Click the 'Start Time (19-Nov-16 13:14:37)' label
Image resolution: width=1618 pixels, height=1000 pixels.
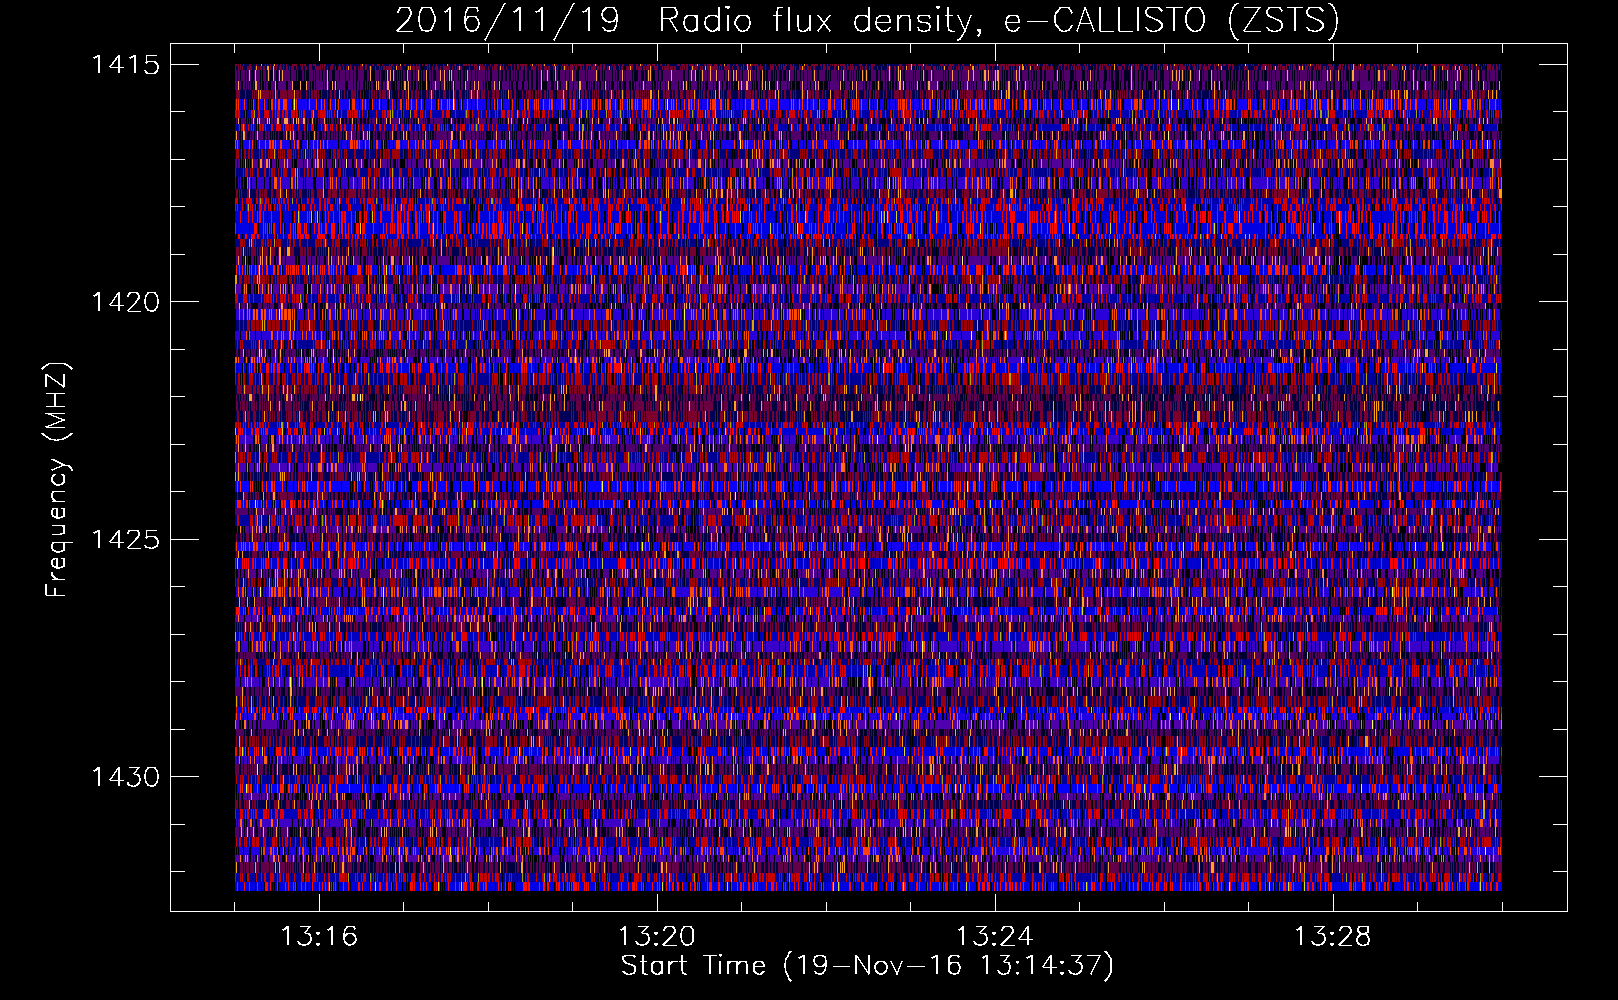click(x=867, y=966)
